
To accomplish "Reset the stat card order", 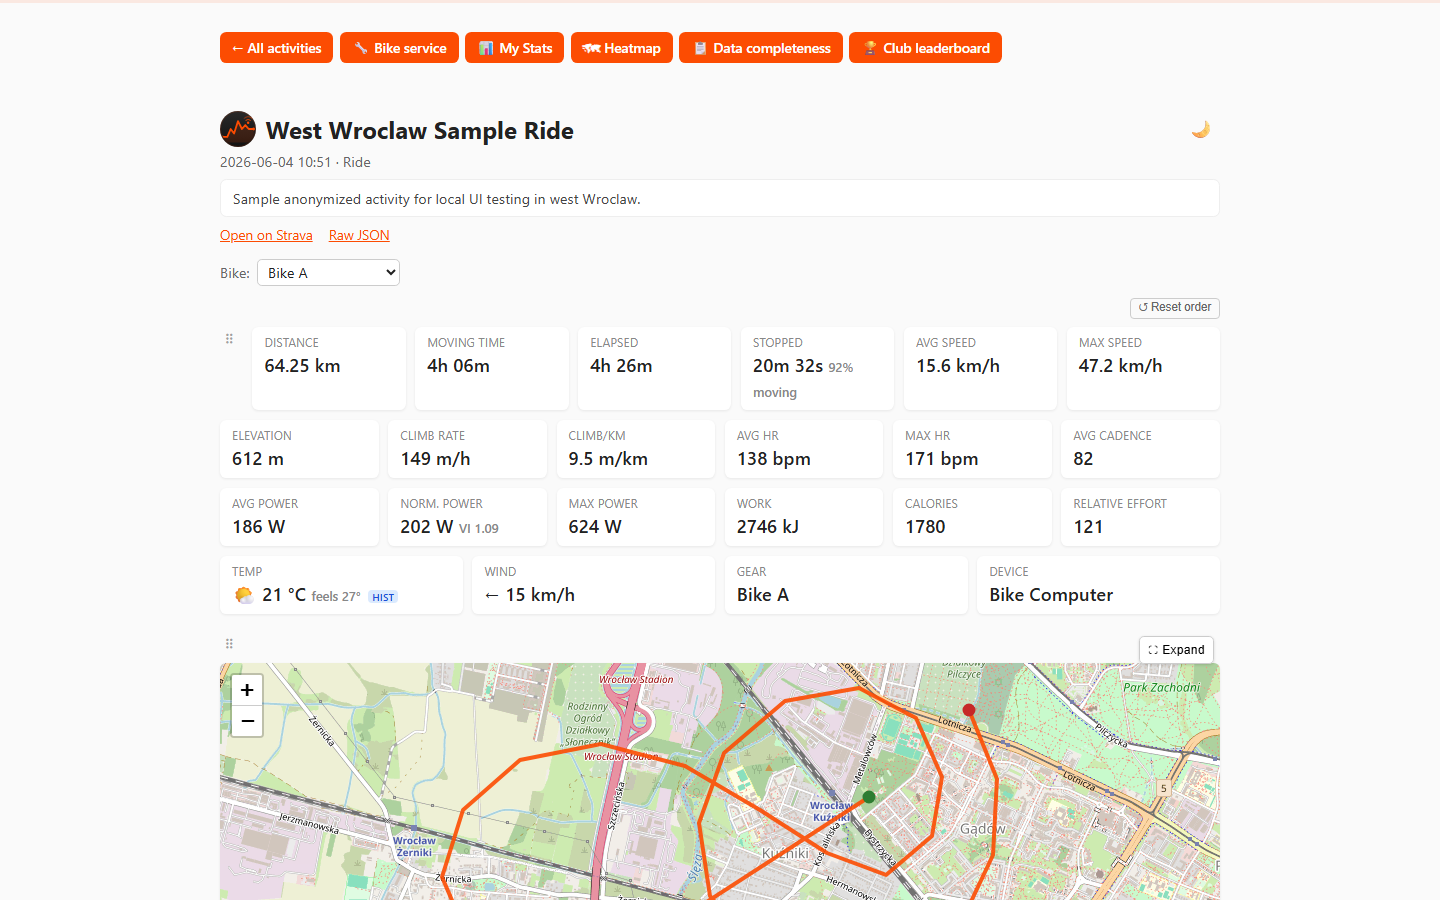I will pyautogui.click(x=1175, y=307).
